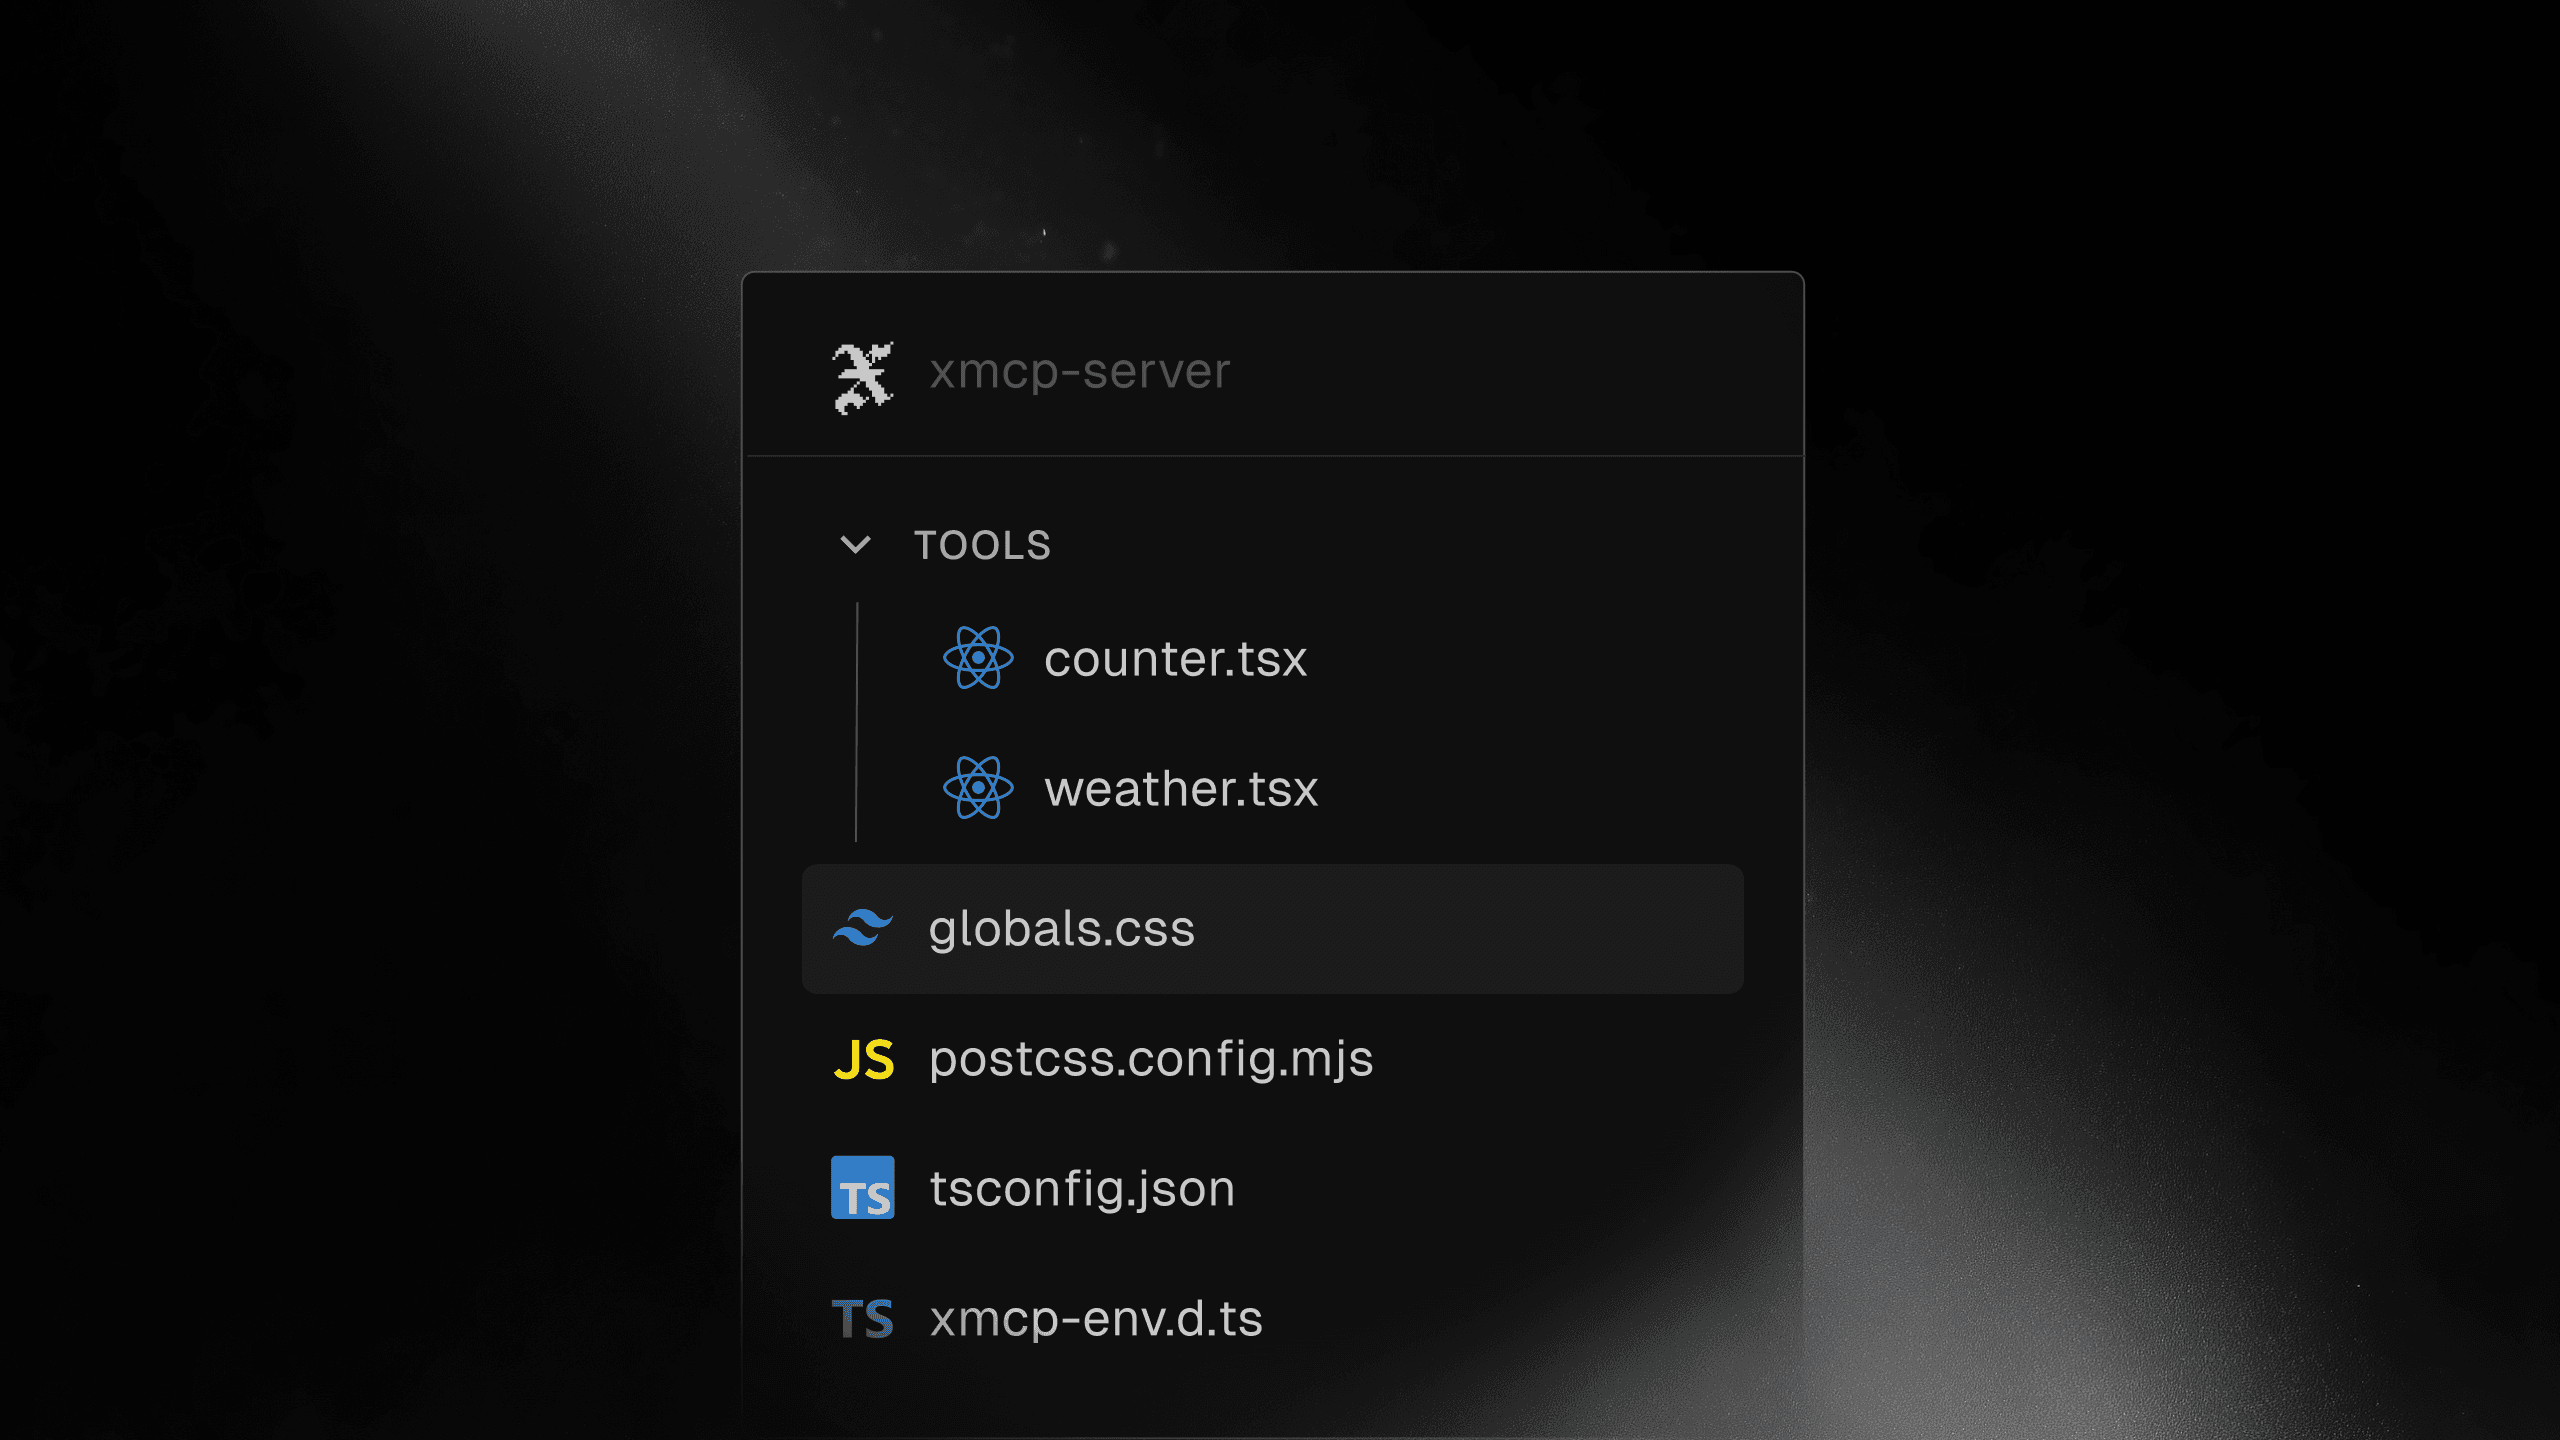This screenshot has width=2560, height=1440.
Task: Click the chevron next to TOOLS
Action: 855,546
